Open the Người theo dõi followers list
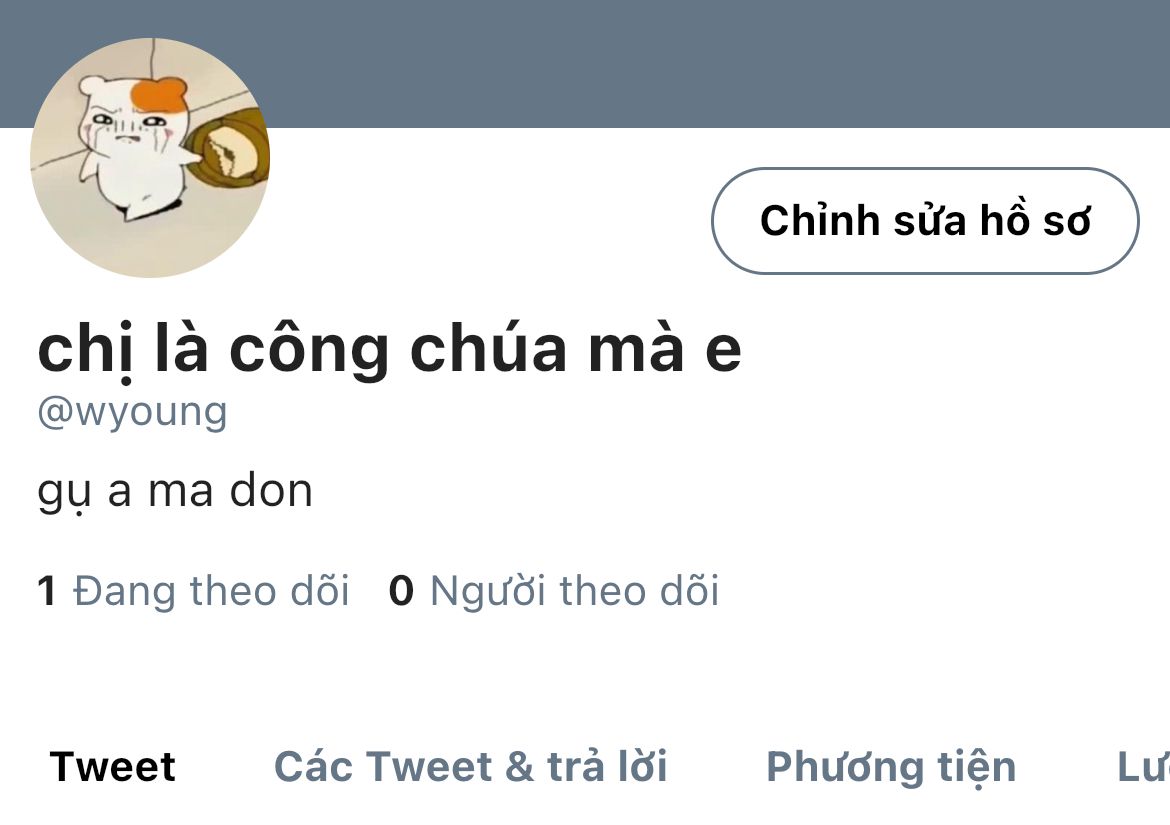The width and height of the screenshot is (1170, 825). [575, 591]
